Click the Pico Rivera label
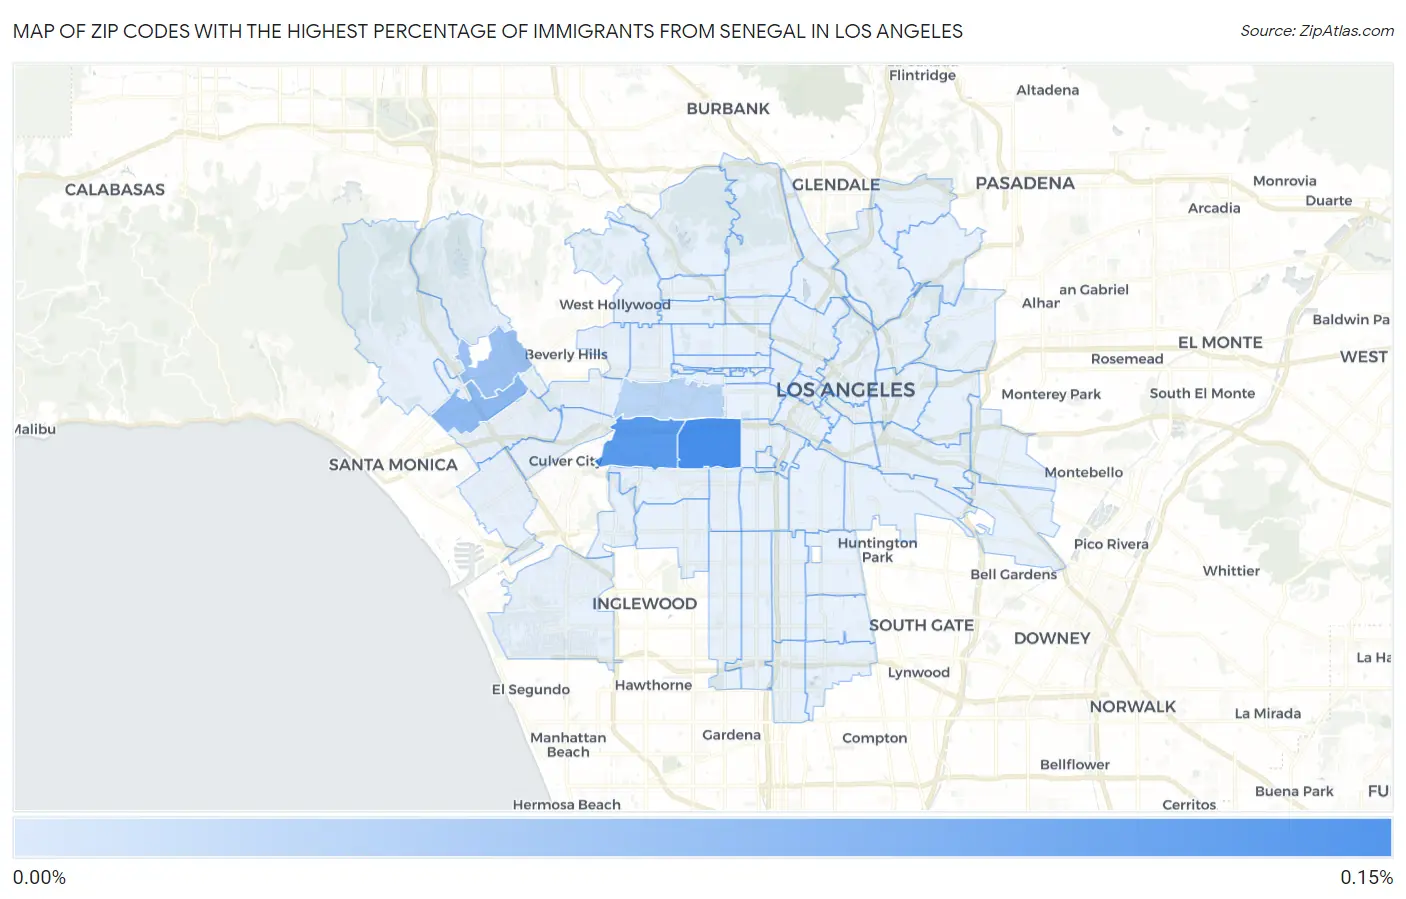1406x899 pixels. click(1111, 545)
